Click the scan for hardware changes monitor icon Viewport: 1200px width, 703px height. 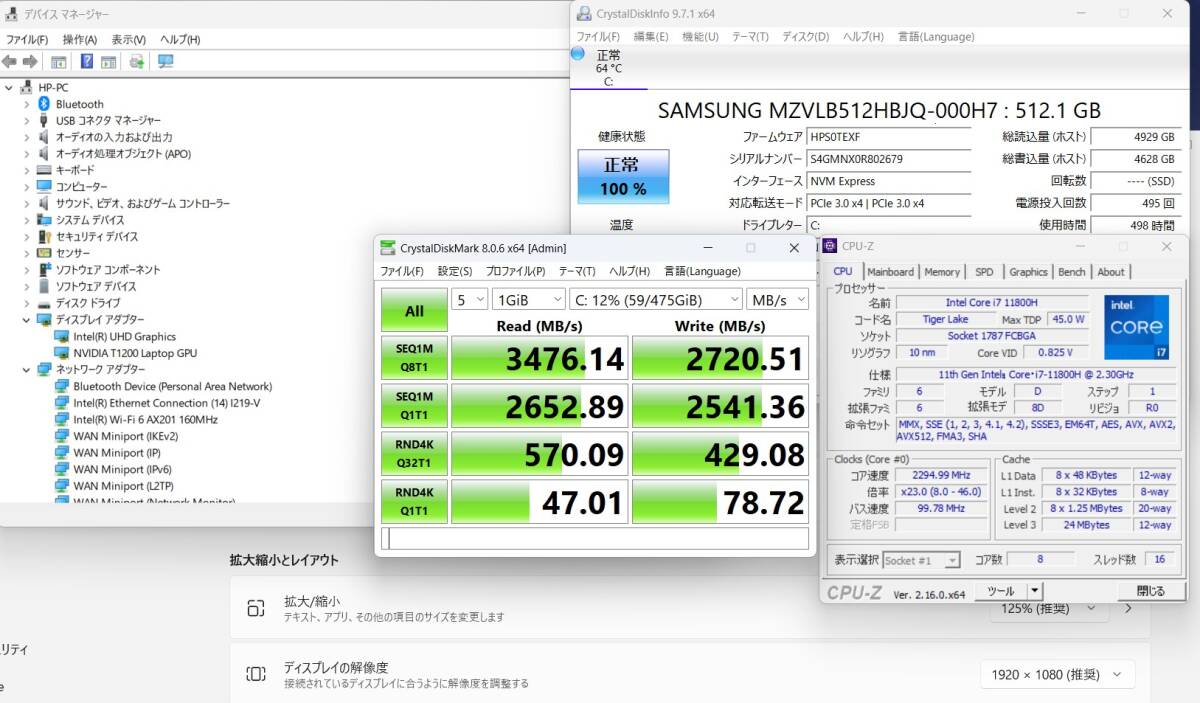166,62
